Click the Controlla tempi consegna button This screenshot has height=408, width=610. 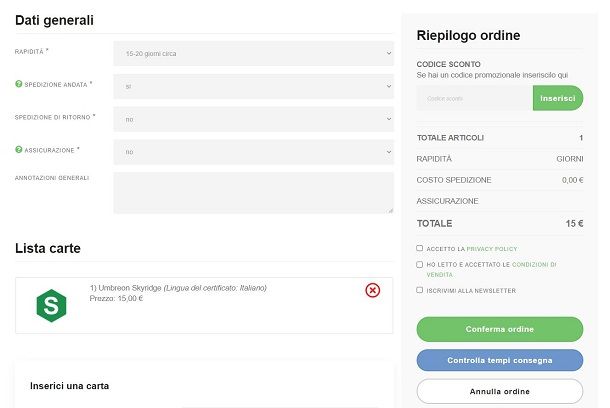click(500, 361)
